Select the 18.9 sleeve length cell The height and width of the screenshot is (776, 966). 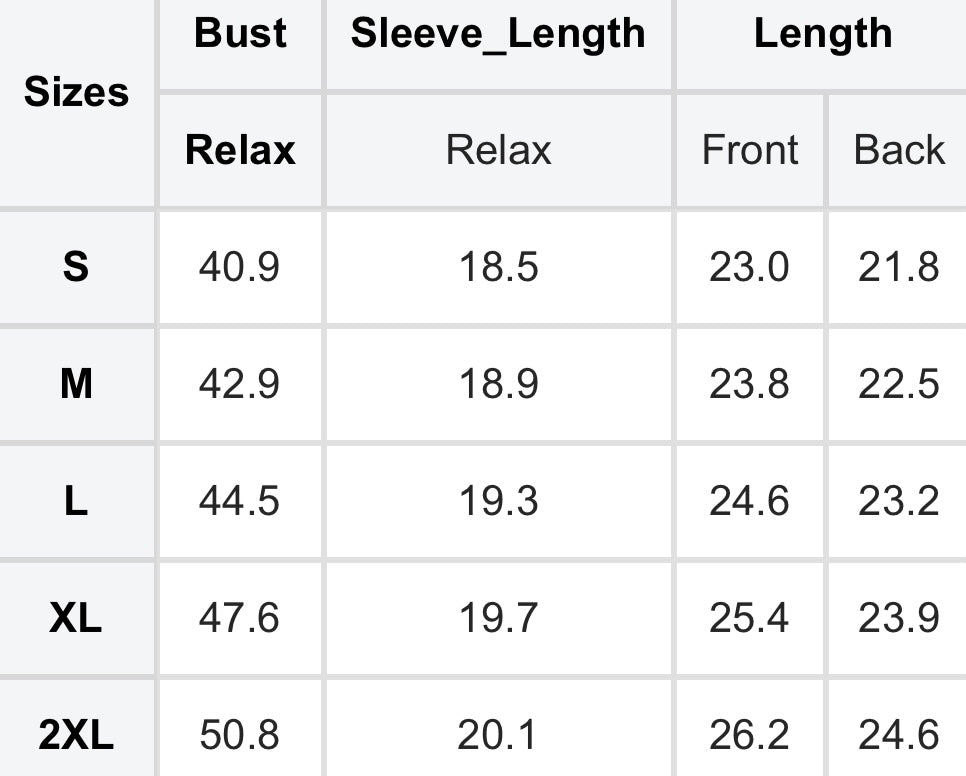pyautogui.click(x=498, y=384)
